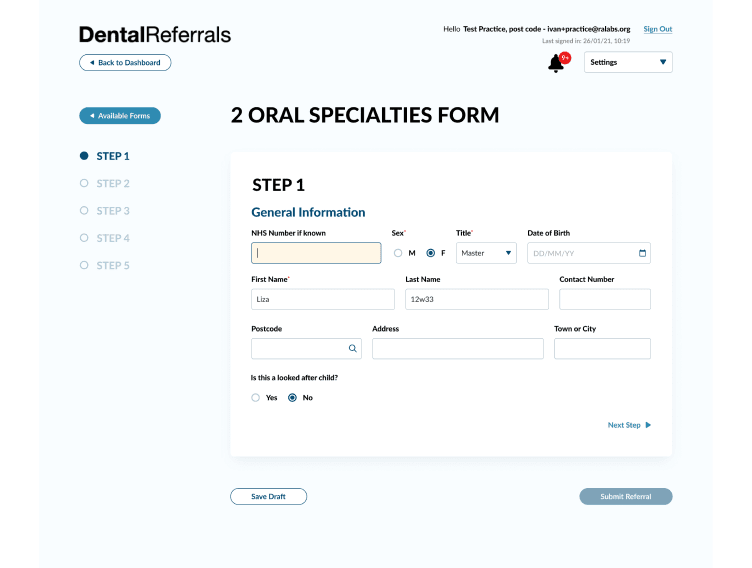The image size is (752, 568).
Task: Click the red notification count badge
Action: tap(565, 58)
